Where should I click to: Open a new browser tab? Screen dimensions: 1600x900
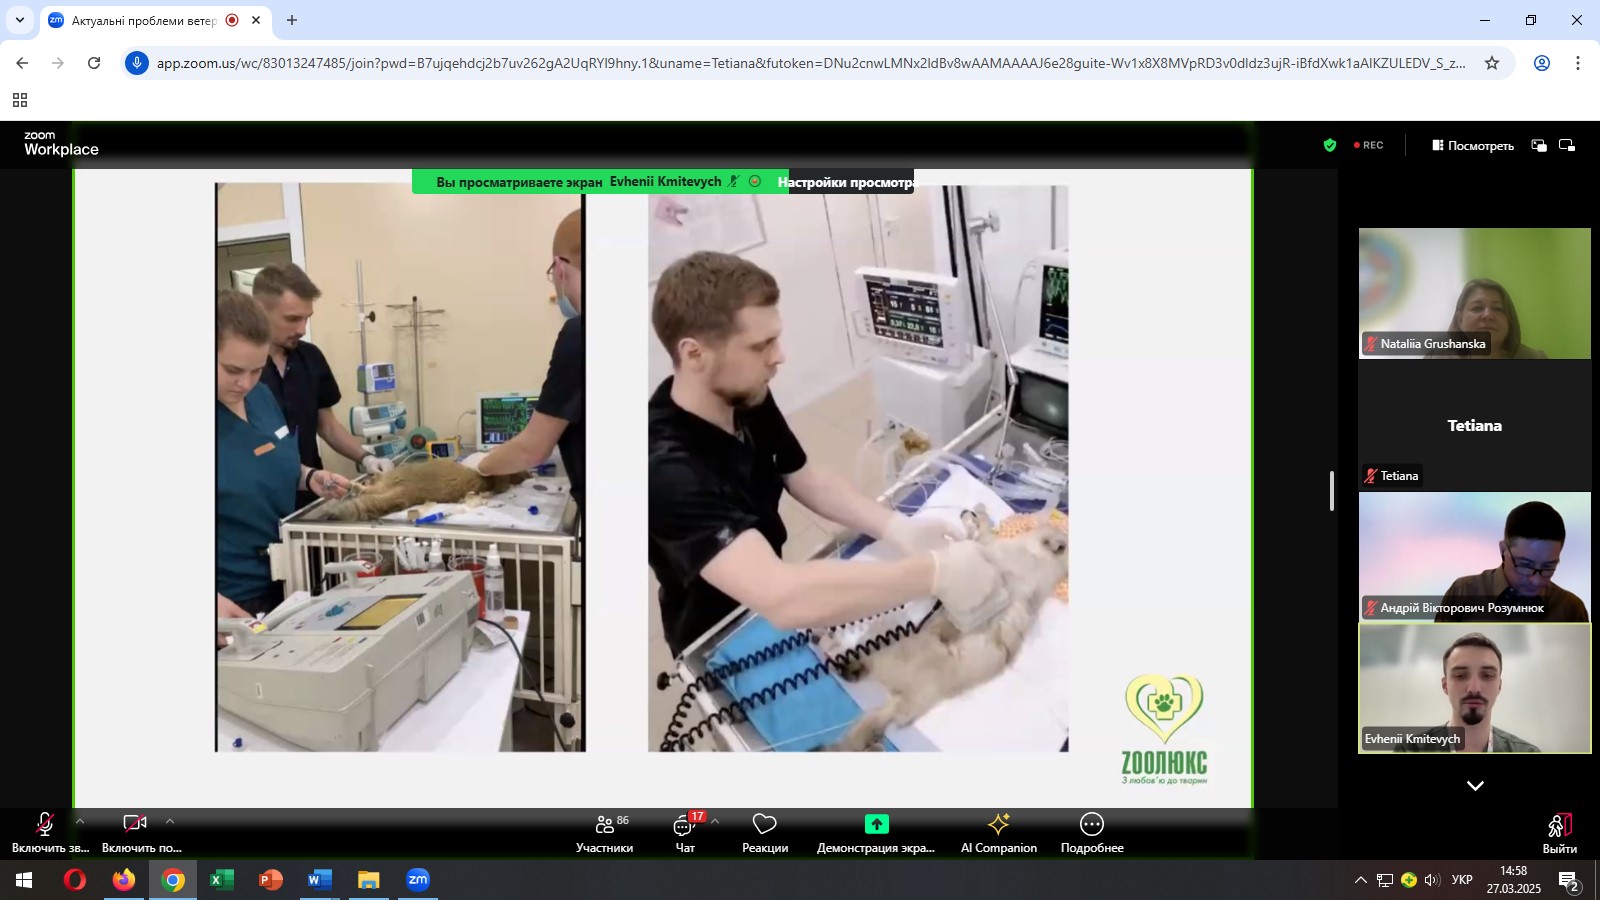point(292,20)
